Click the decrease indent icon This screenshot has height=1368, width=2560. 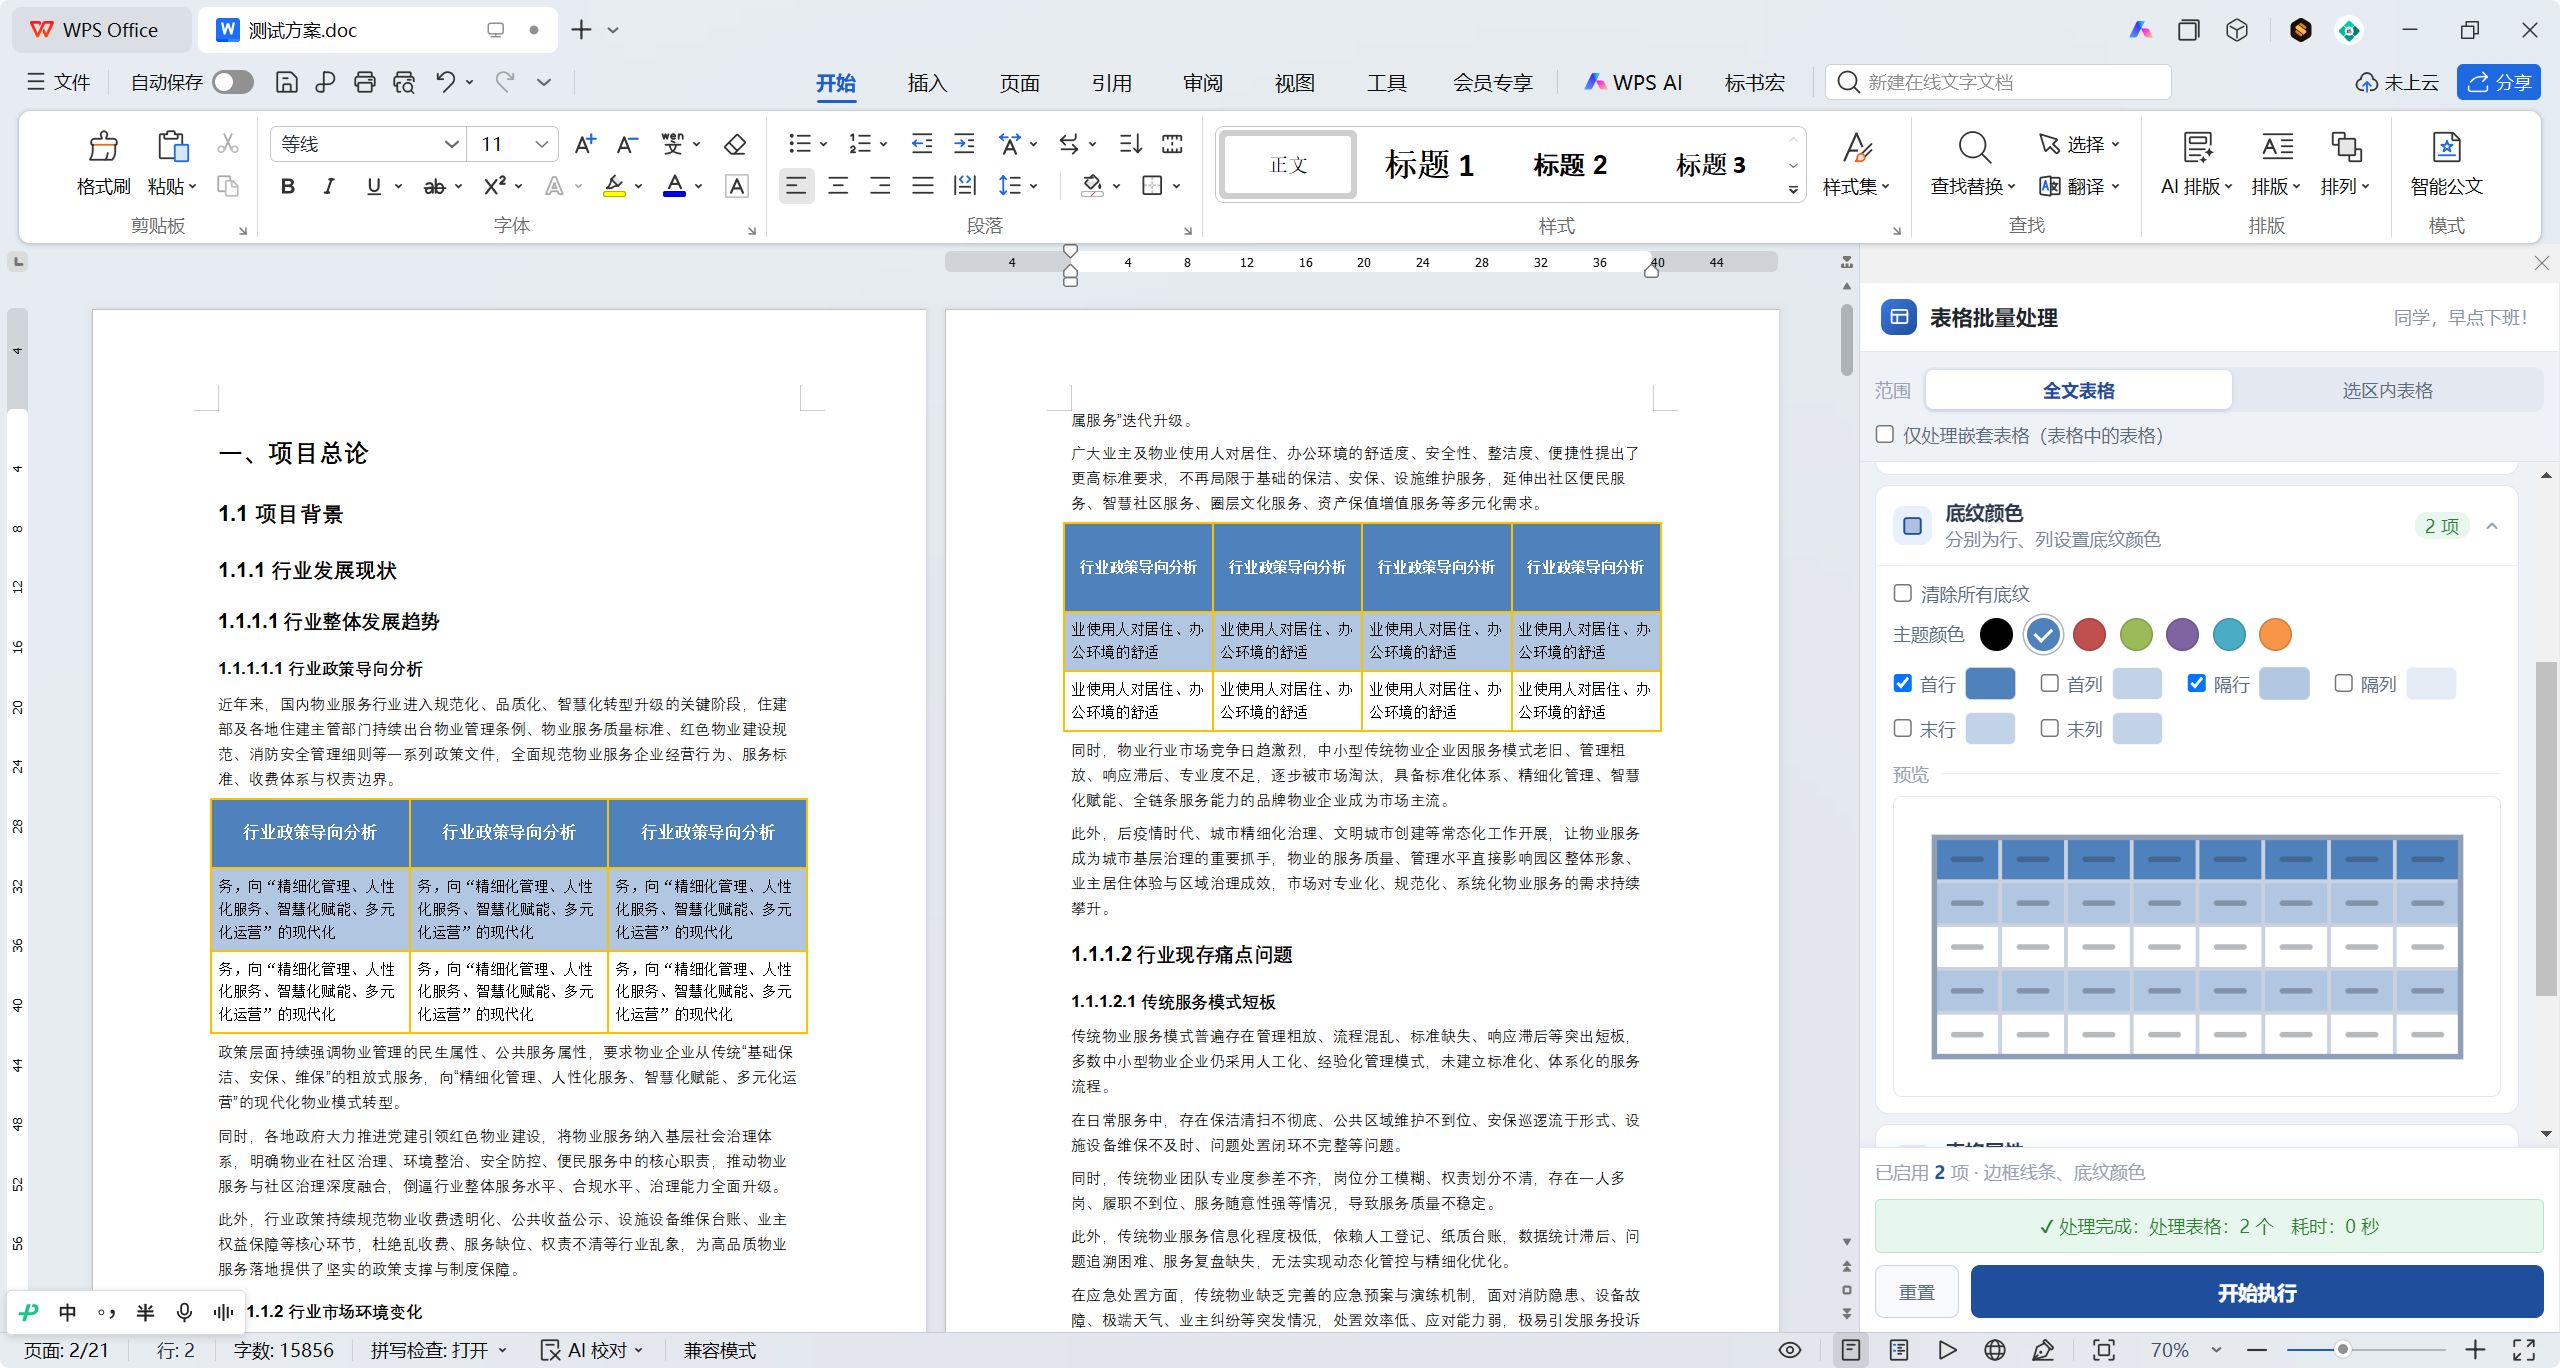921,145
